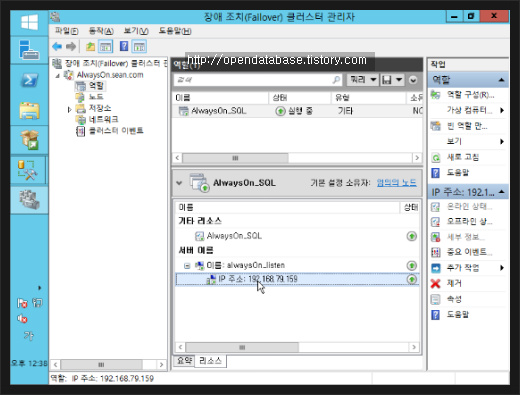Click 빈 역할 만들기 action
This screenshot has width=520, height=395.
(x=467, y=126)
